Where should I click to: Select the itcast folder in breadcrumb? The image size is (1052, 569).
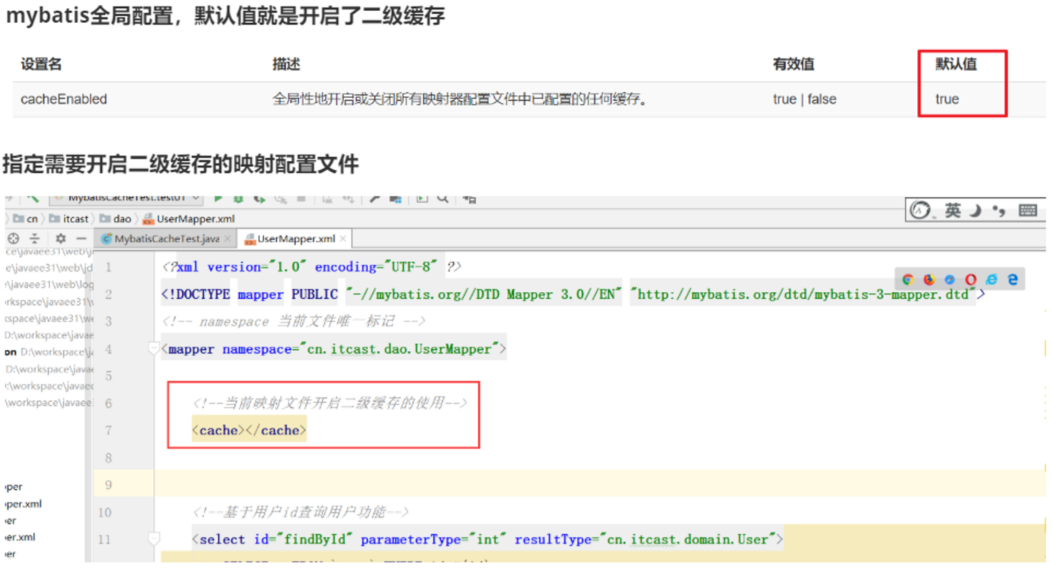coord(68,219)
